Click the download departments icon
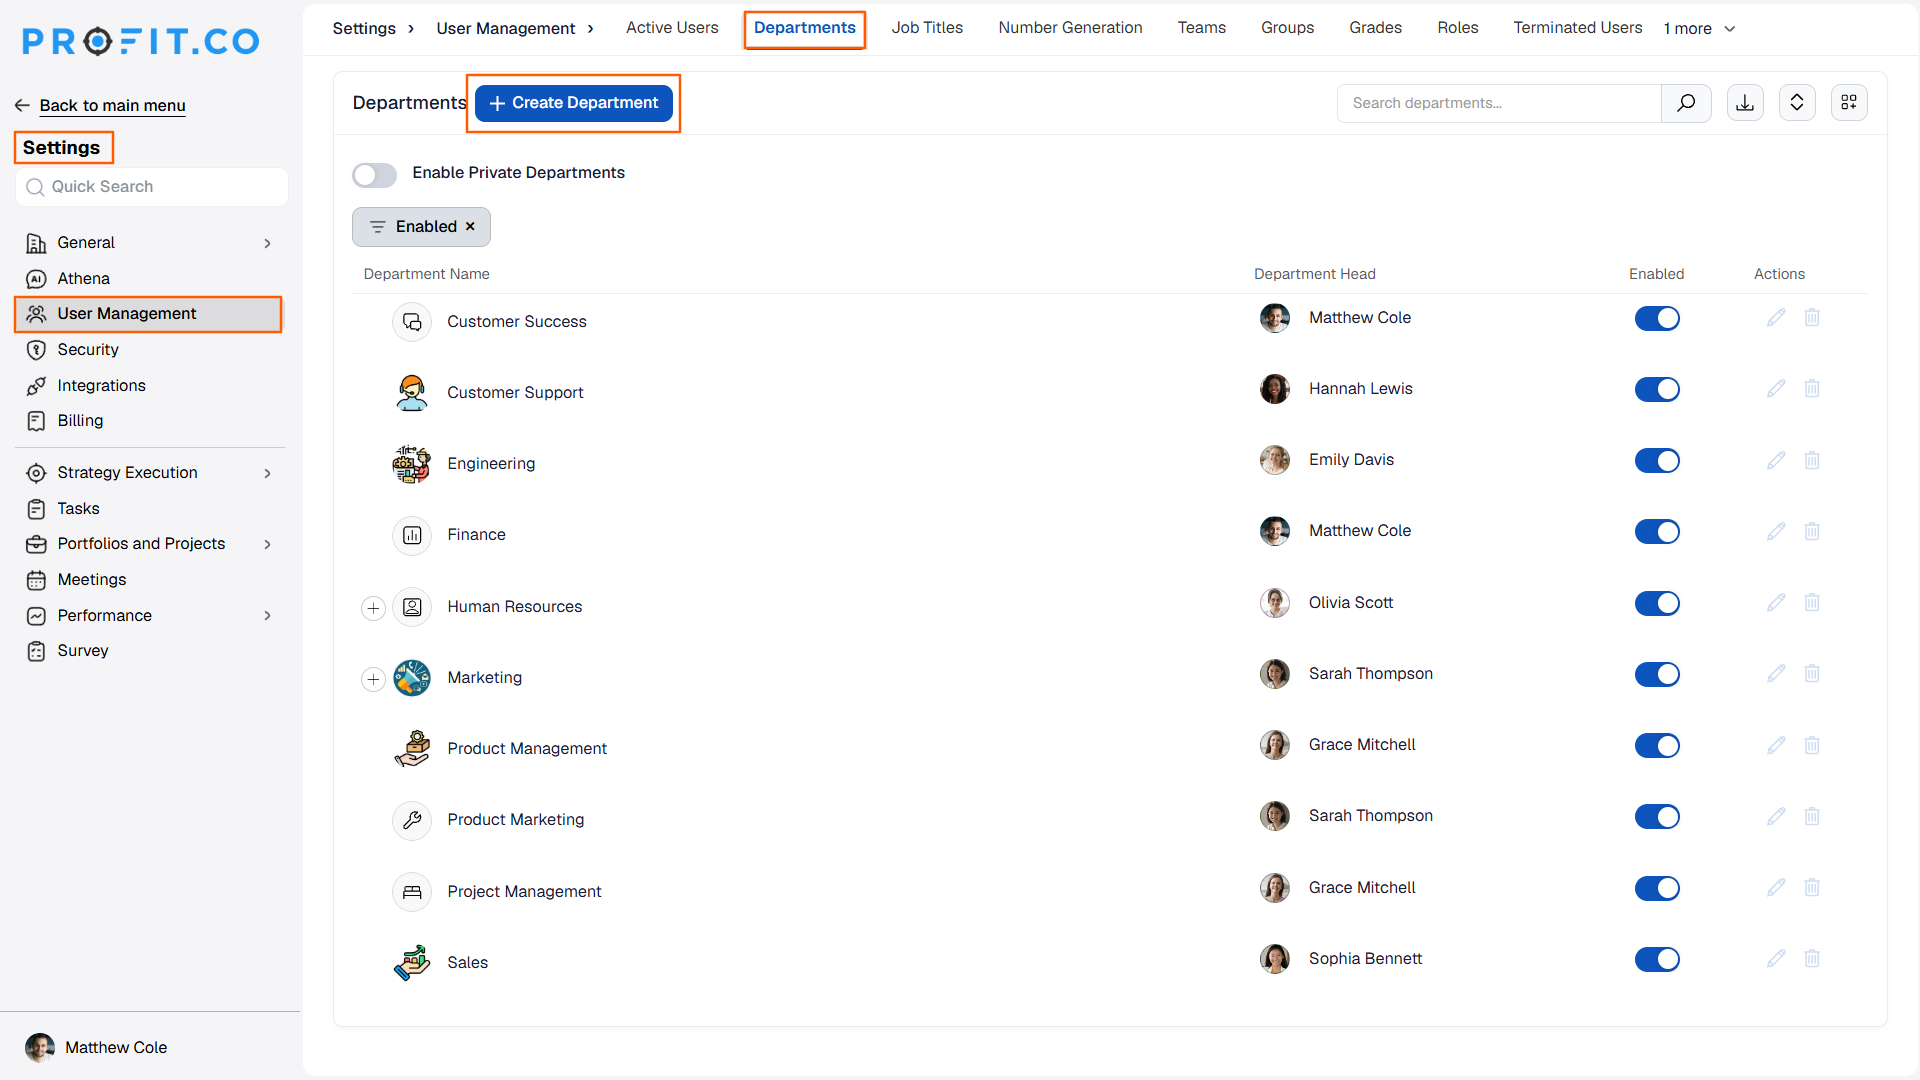Viewport: 1920px width, 1080px height. (x=1745, y=103)
